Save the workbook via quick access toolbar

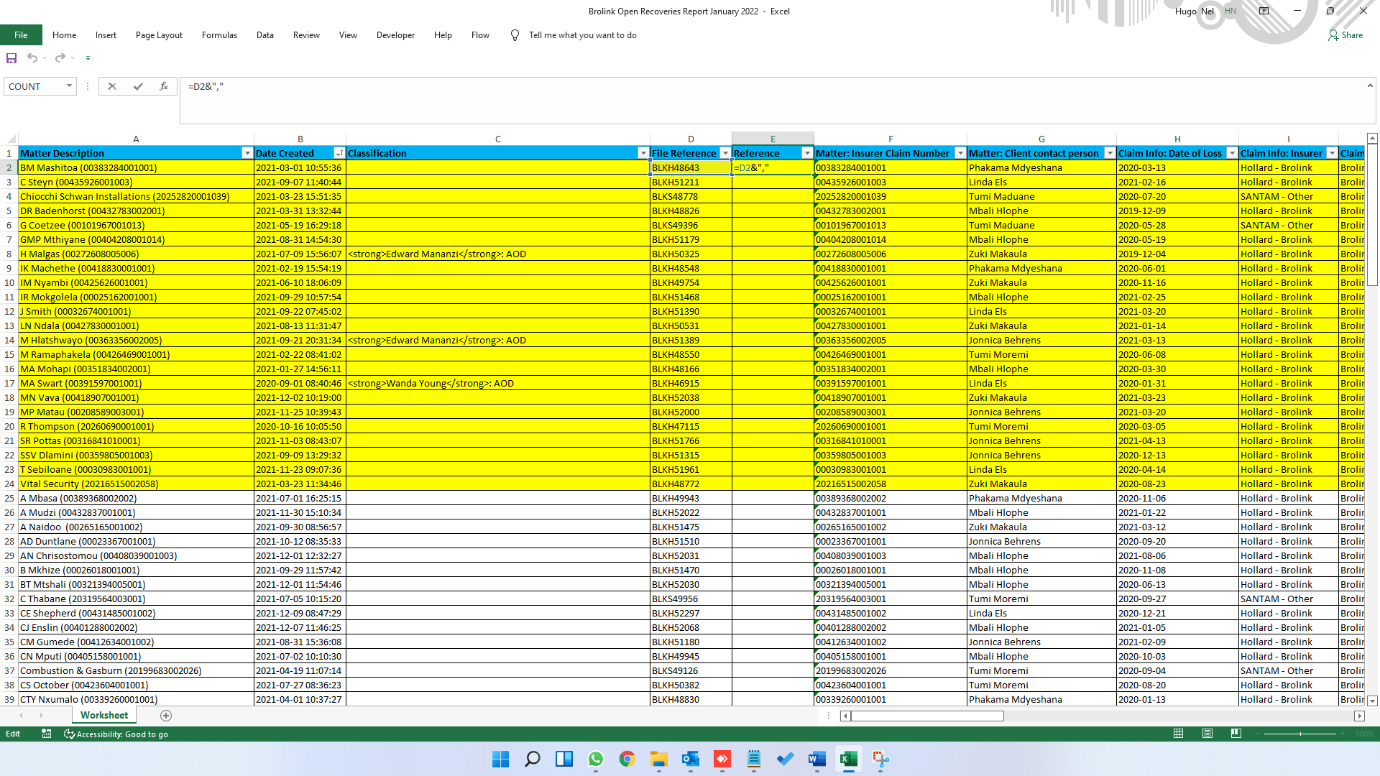coord(12,58)
